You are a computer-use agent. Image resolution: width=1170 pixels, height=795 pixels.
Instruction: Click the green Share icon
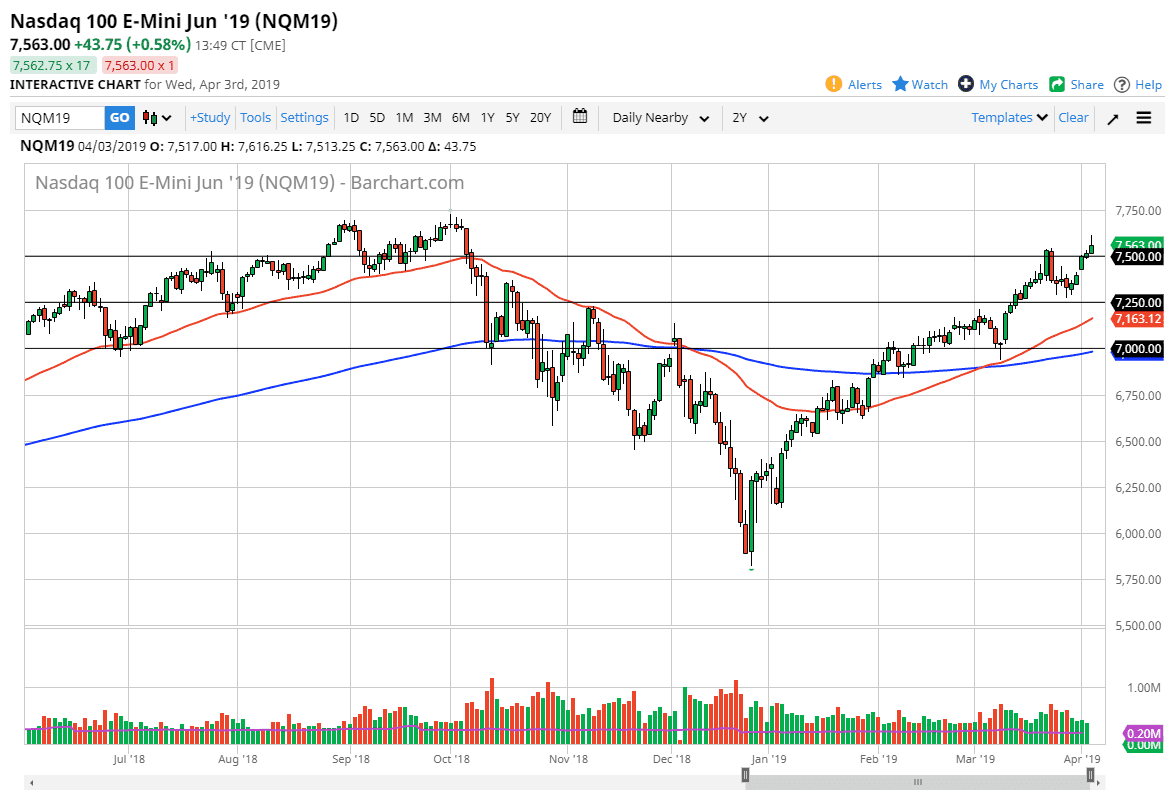[1055, 84]
